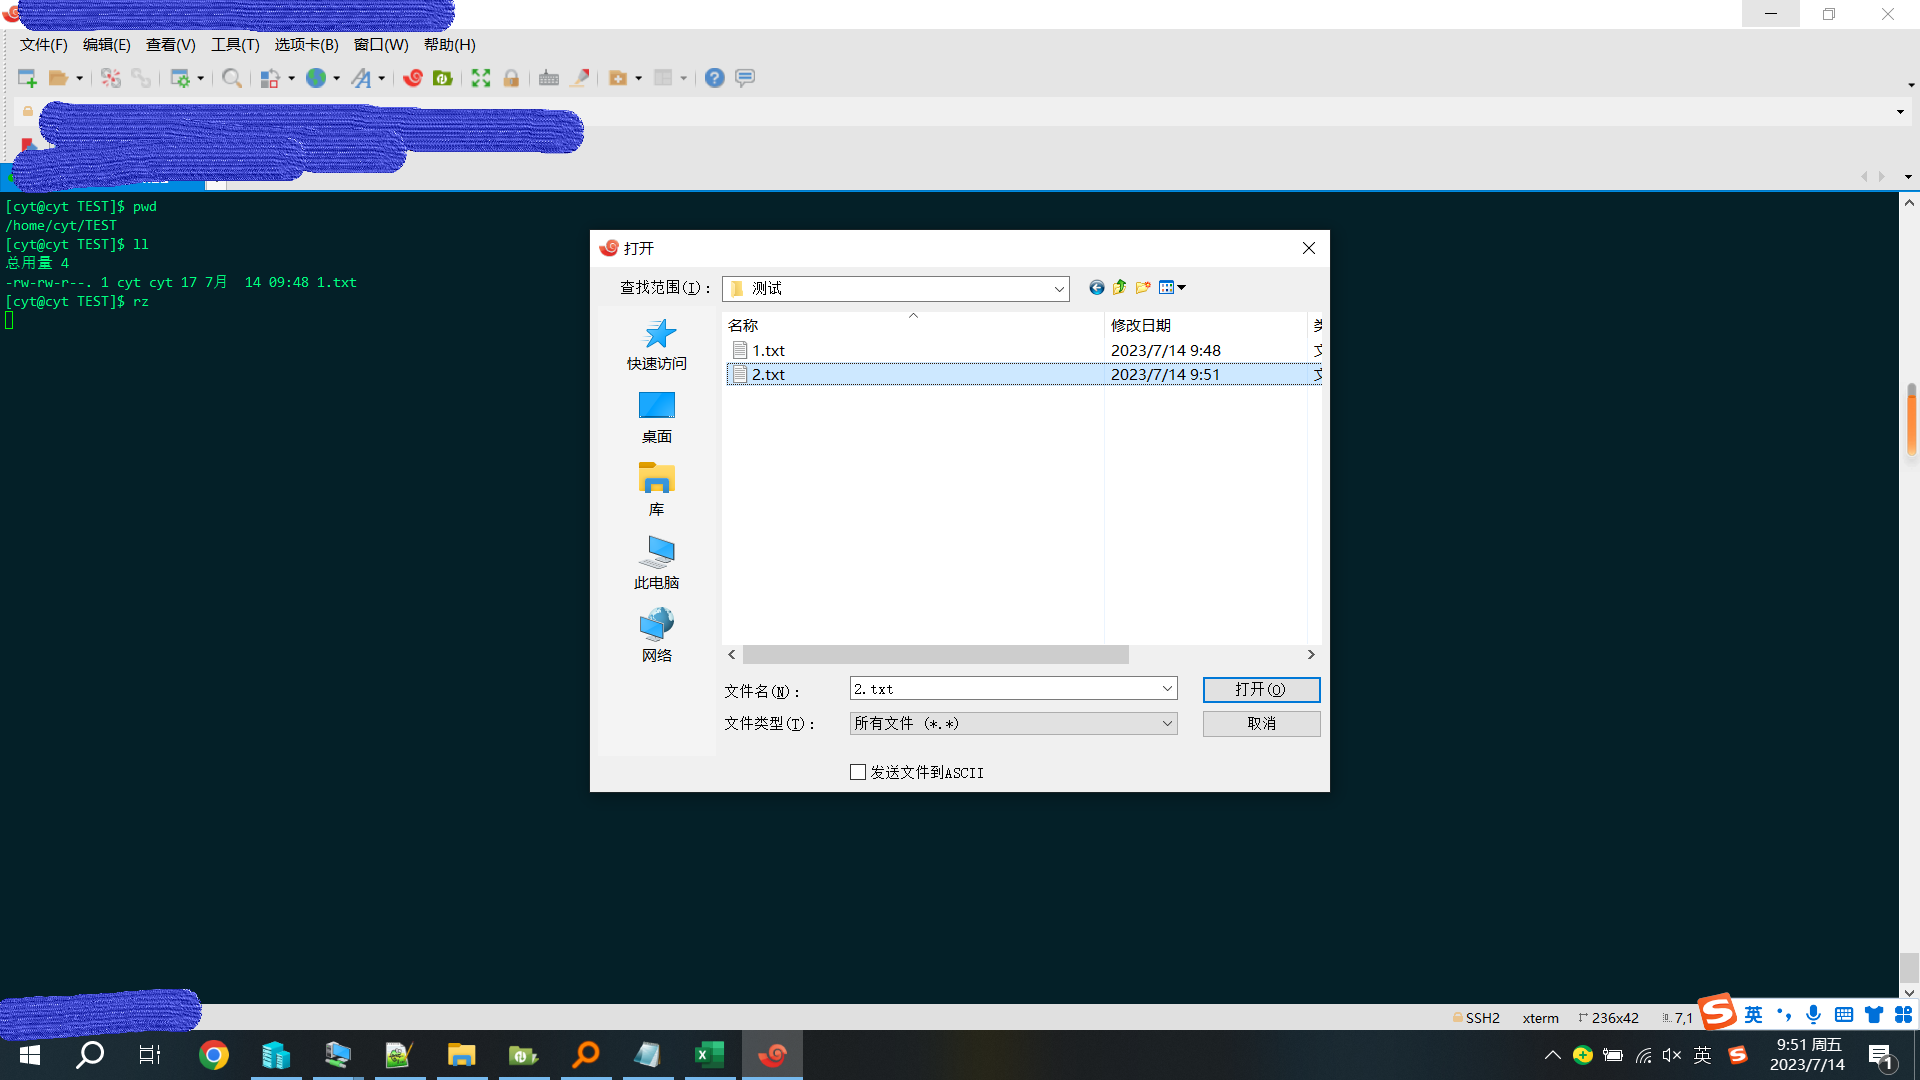This screenshot has height=1080, width=1920.
Task: Open the 编辑(E) menu
Action: tap(107, 45)
